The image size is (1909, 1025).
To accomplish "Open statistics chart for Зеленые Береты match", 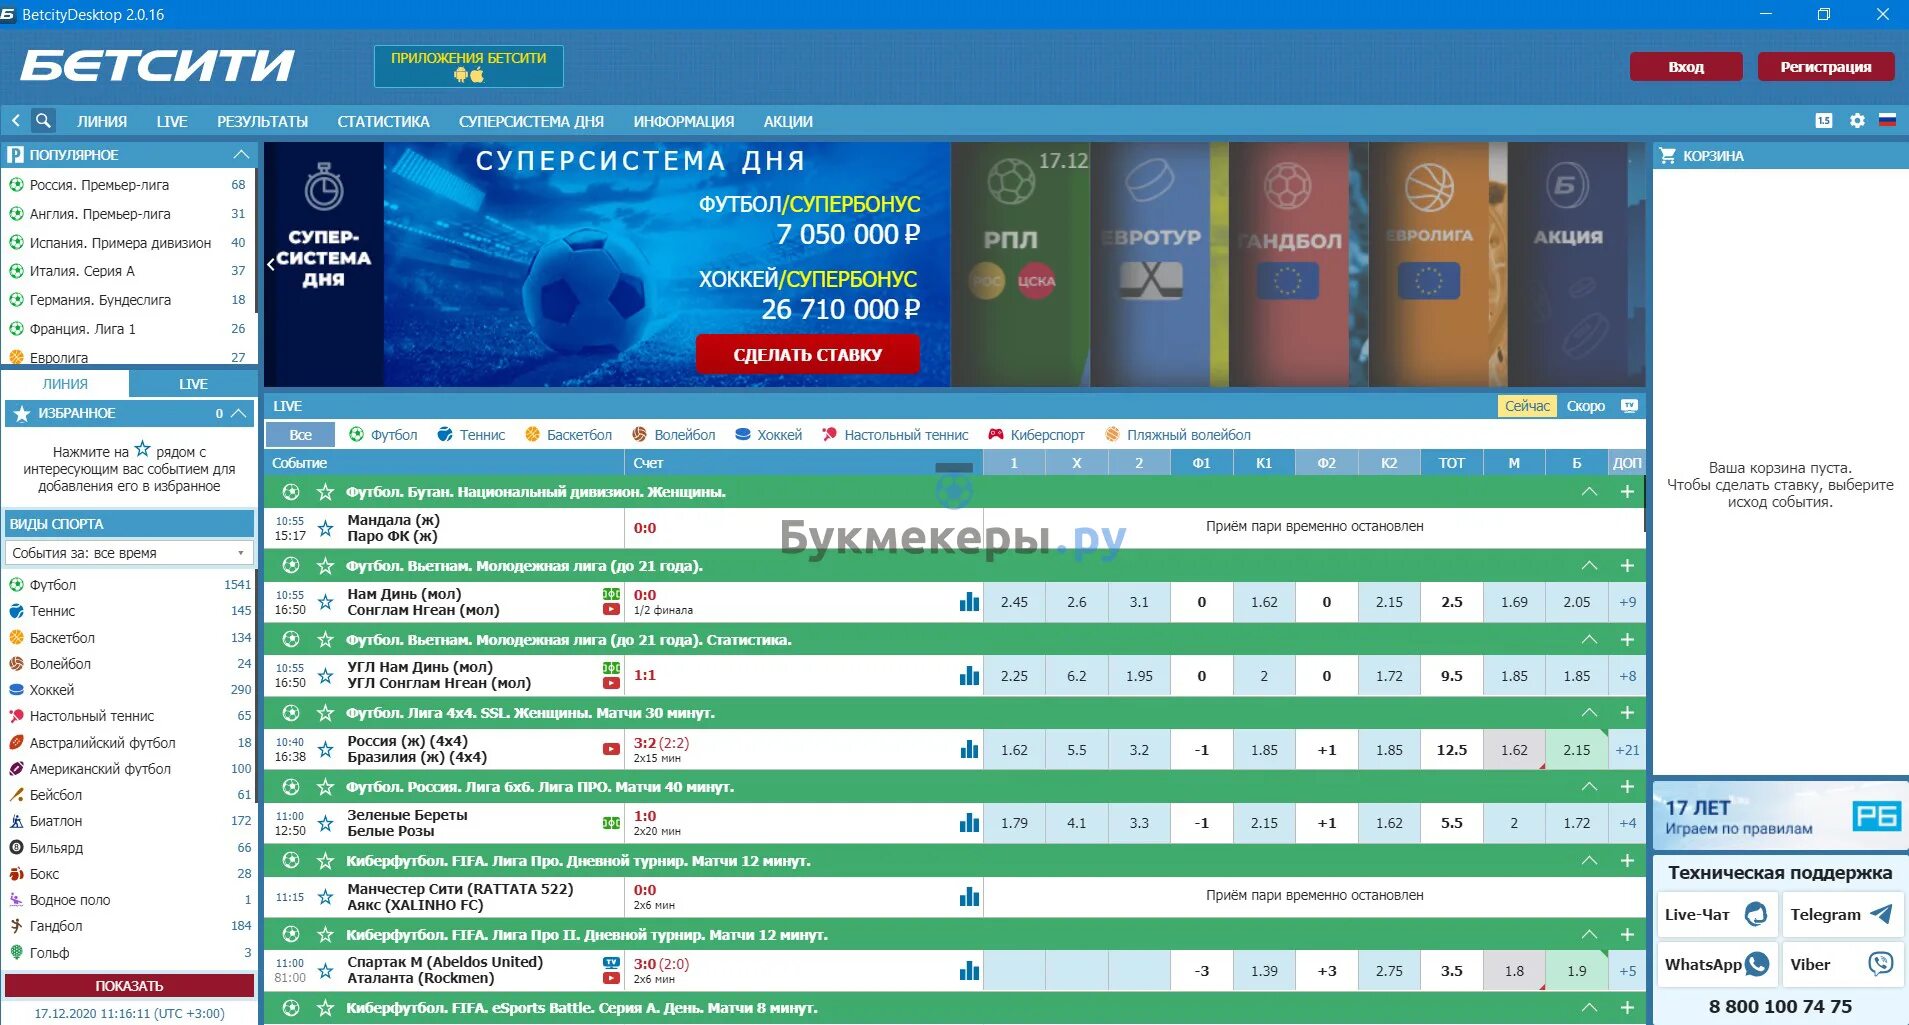I will point(969,823).
